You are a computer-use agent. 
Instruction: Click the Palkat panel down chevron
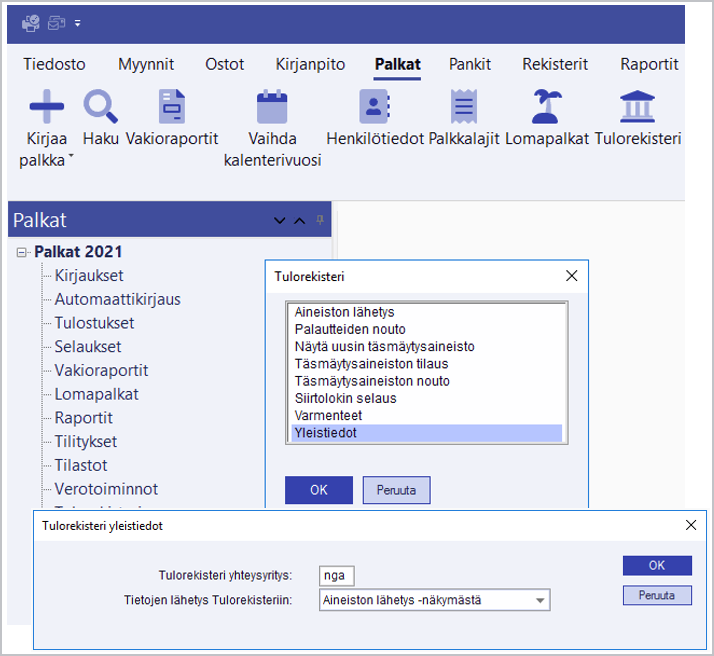(x=280, y=221)
